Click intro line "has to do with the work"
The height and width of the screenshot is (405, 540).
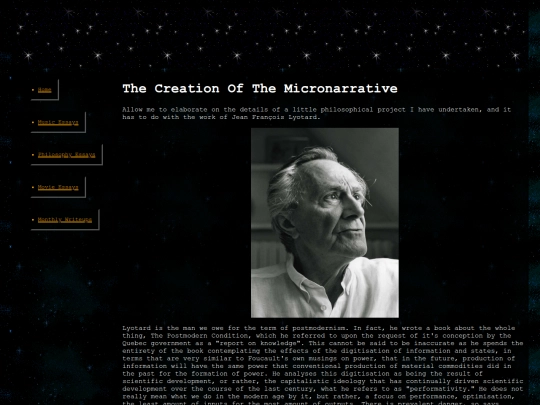[x=221, y=117]
